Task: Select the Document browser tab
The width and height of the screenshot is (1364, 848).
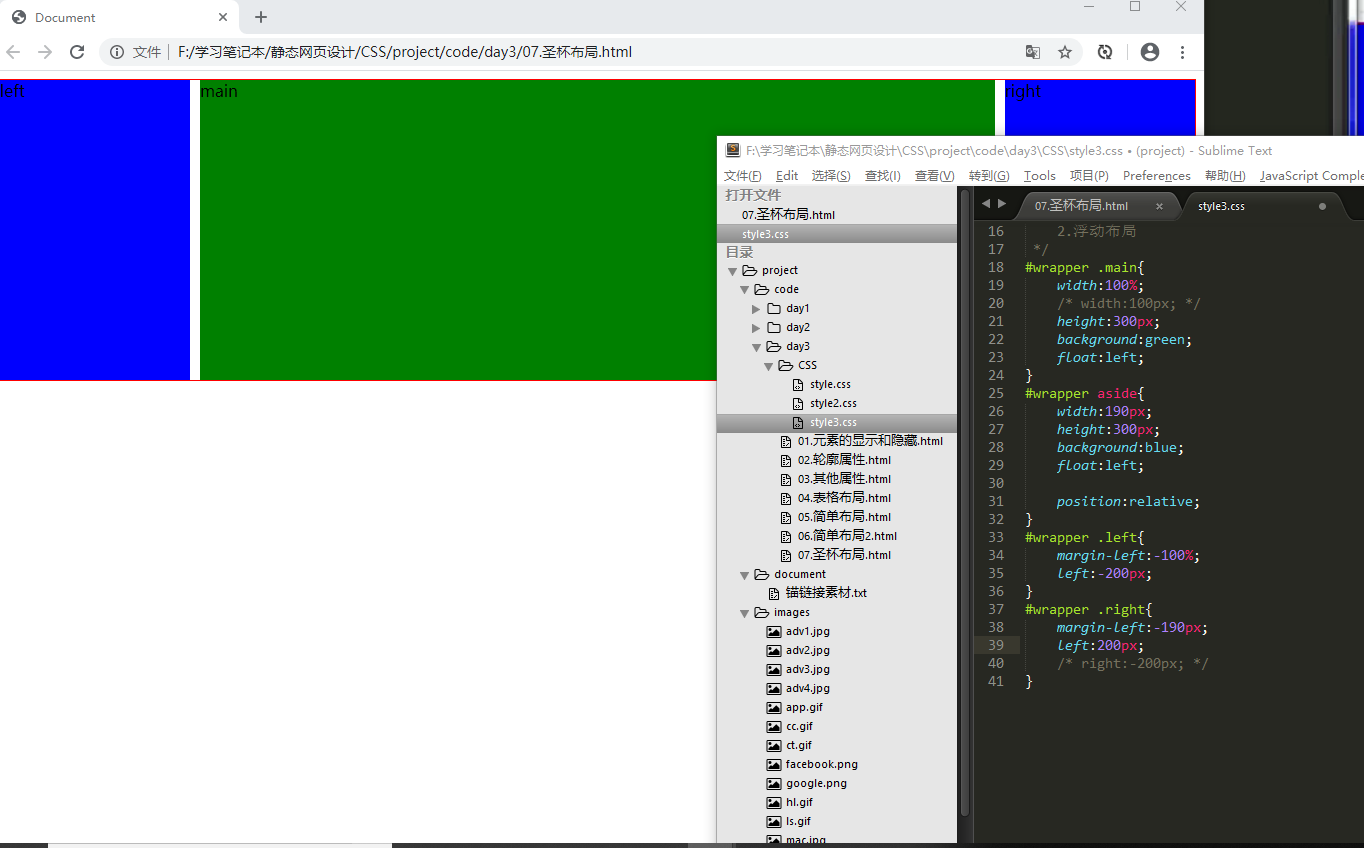Action: coord(120,17)
